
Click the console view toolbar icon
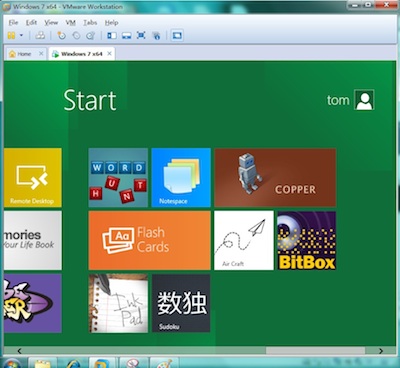[x=177, y=35]
